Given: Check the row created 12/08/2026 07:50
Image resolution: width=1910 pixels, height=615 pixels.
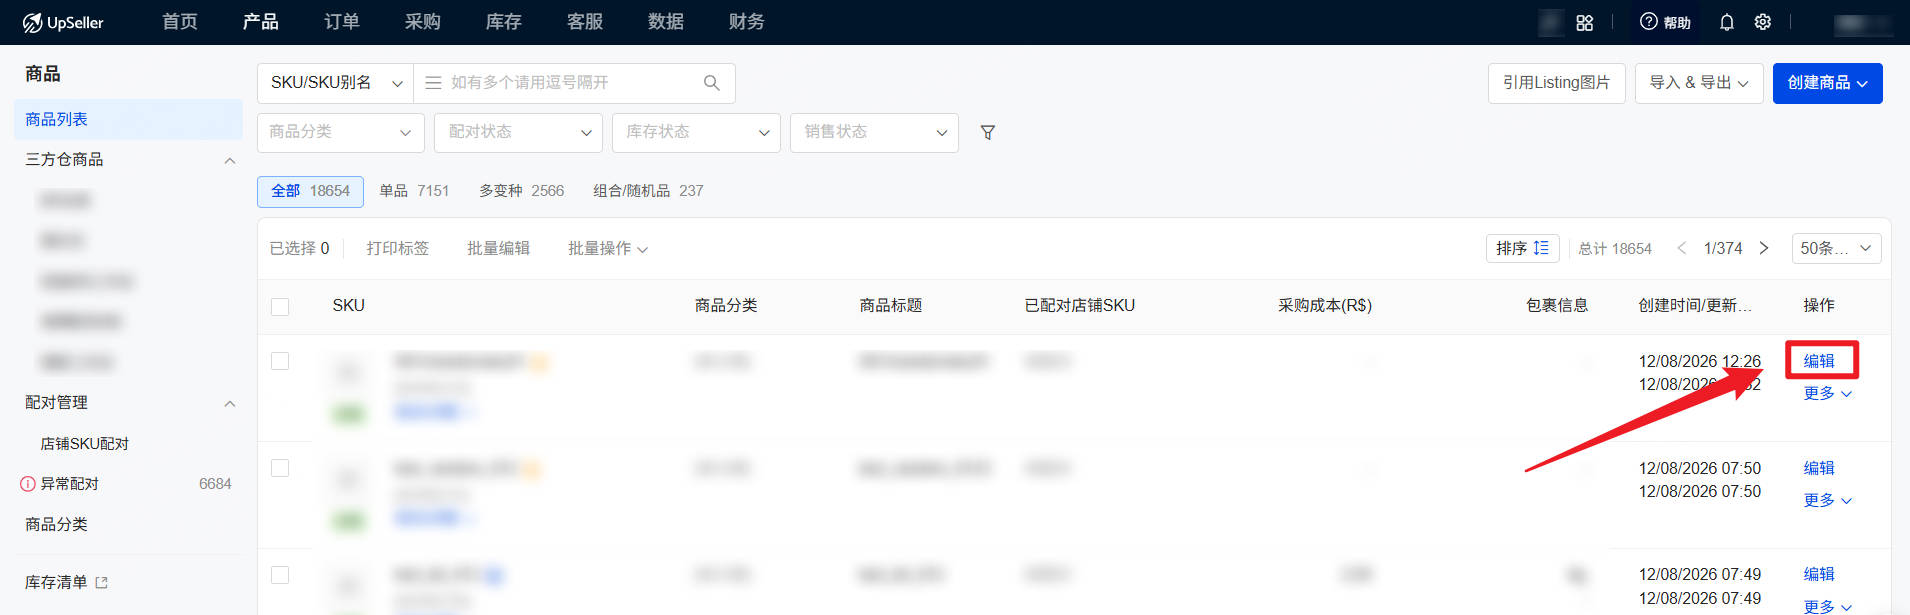Looking at the screenshot, I should coord(280,468).
